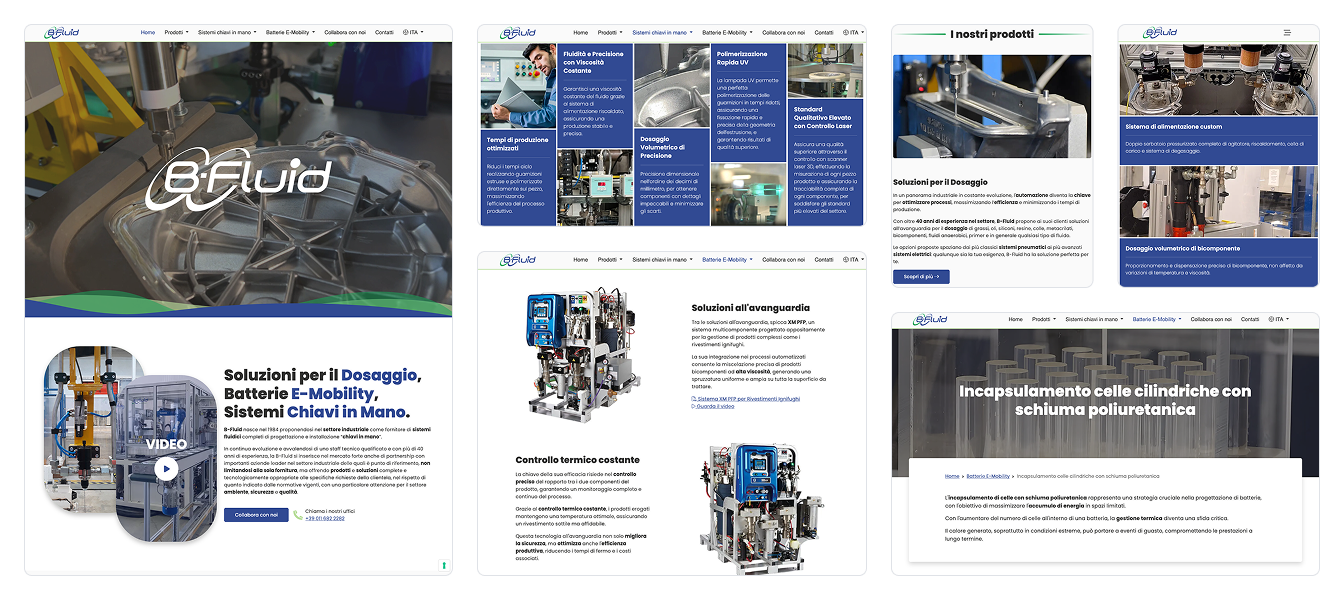The width and height of the screenshot is (1344, 600).
Task: Select Collabora con noi on Incapsulamento page navbar
Action: [x=1211, y=319]
